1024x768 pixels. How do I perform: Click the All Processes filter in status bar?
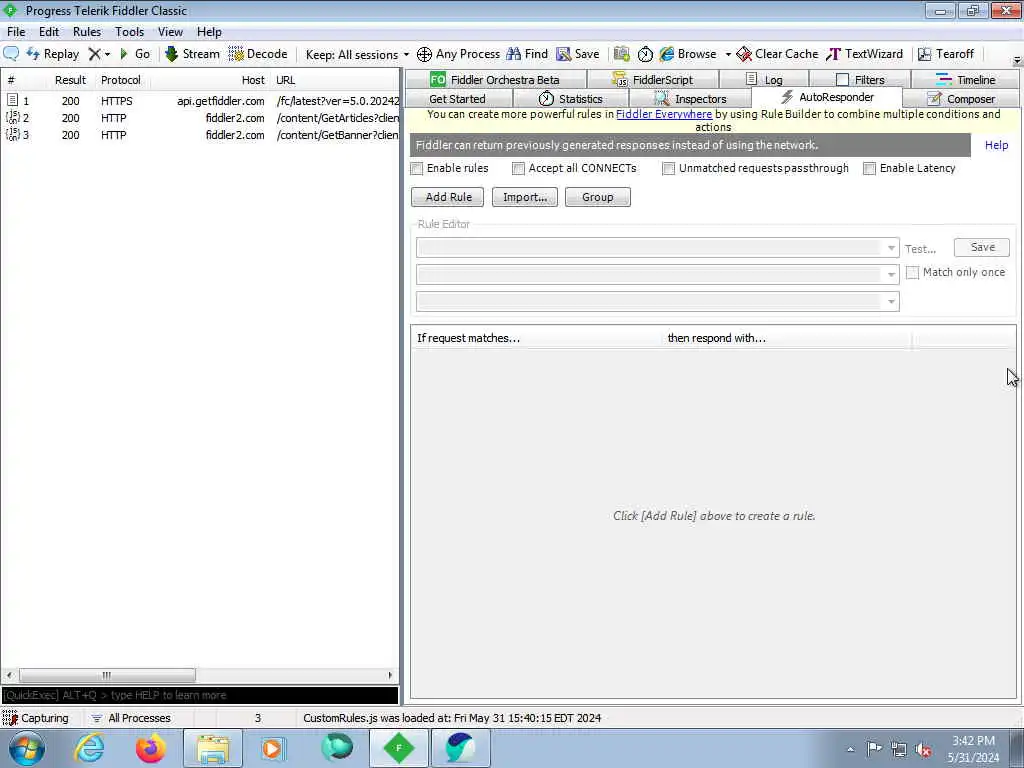click(131, 718)
